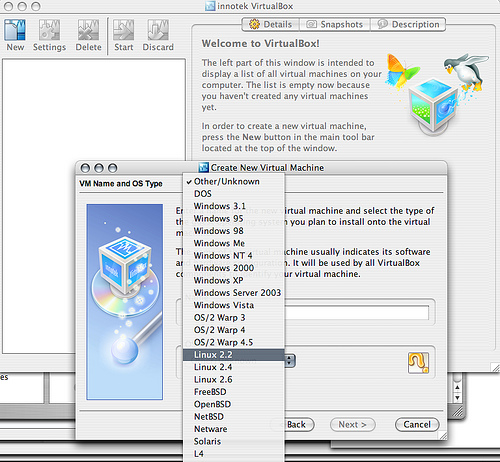Image resolution: width=500 pixels, height=462 pixels.
Task: Select Windows 3.1 in the list
Action: [234, 206]
